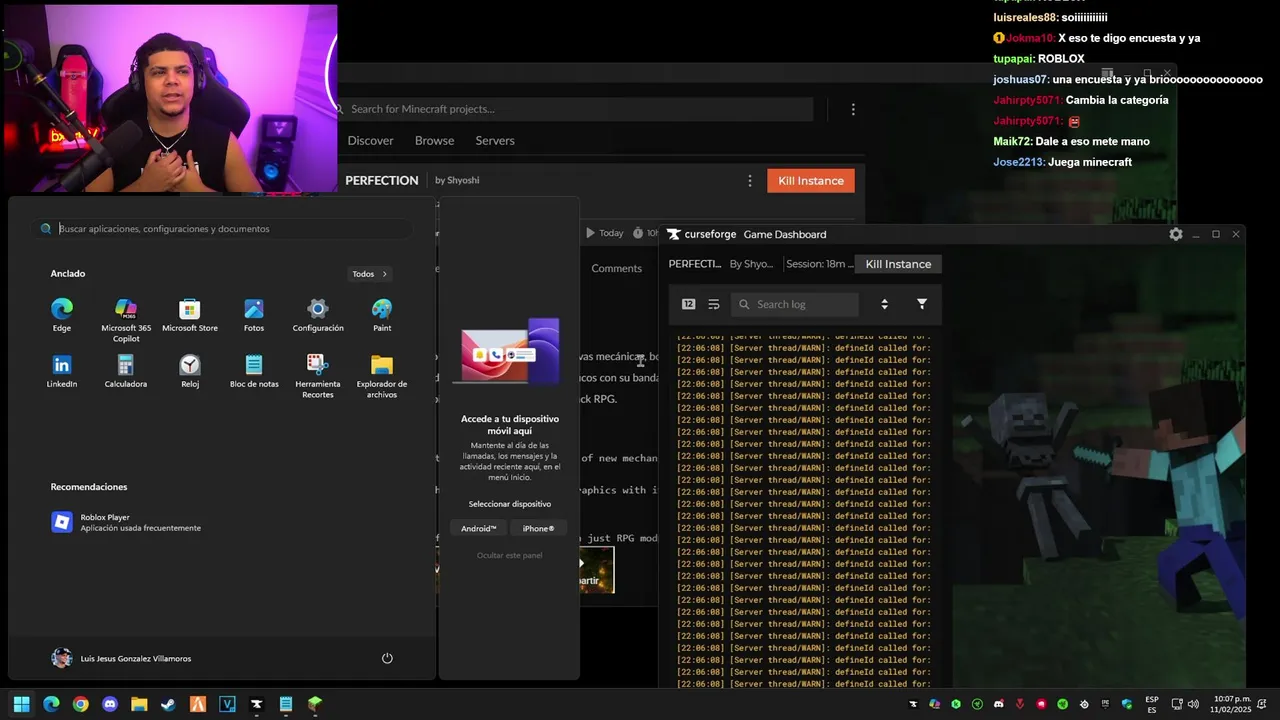1280x720 pixels.
Task: Open the Calculadora app
Action: point(126,371)
